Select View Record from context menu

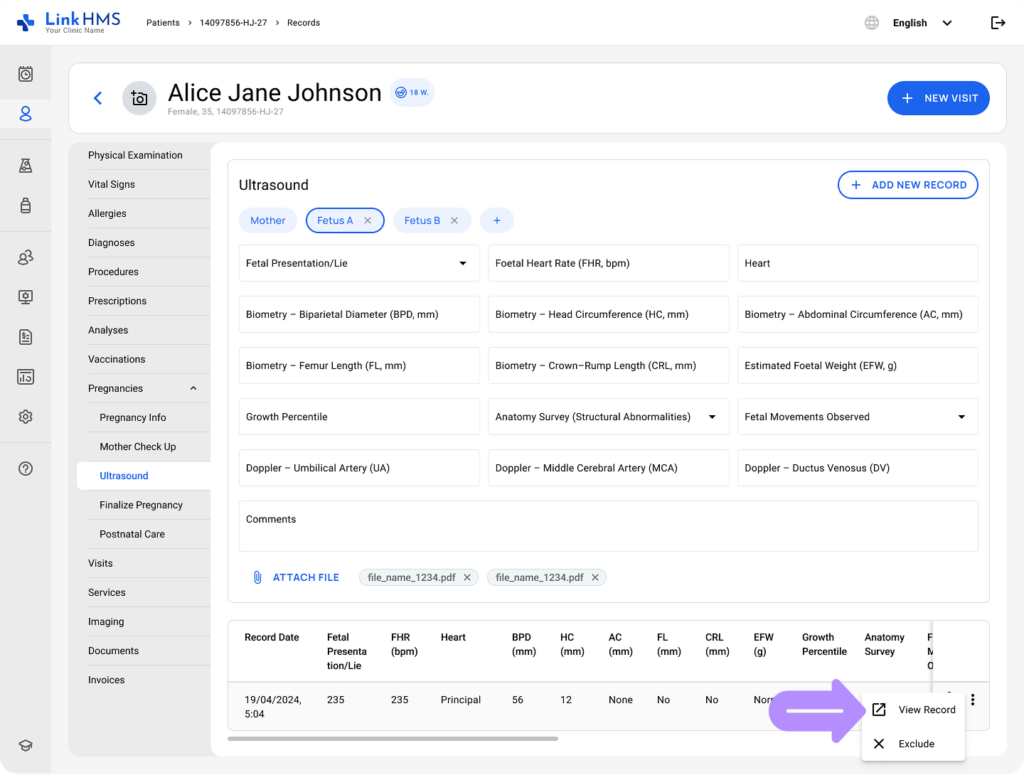[913, 710]
